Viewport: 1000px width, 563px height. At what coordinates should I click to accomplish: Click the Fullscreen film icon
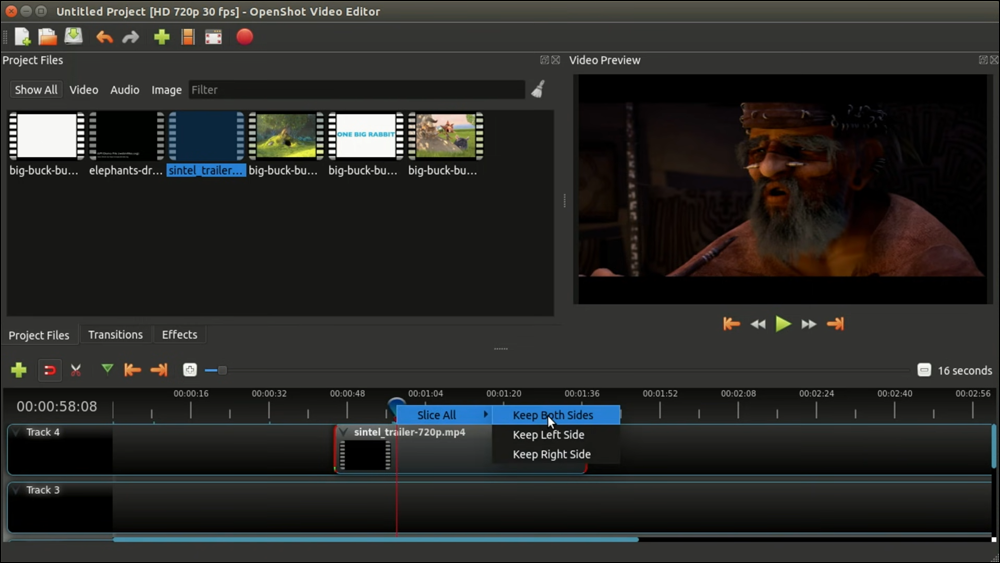click(214, 37)
